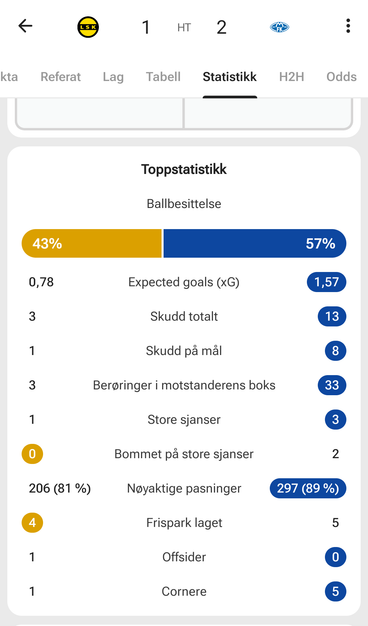
Task: Tap the yellow 4 free kicks badge
Action: [32, 523]
